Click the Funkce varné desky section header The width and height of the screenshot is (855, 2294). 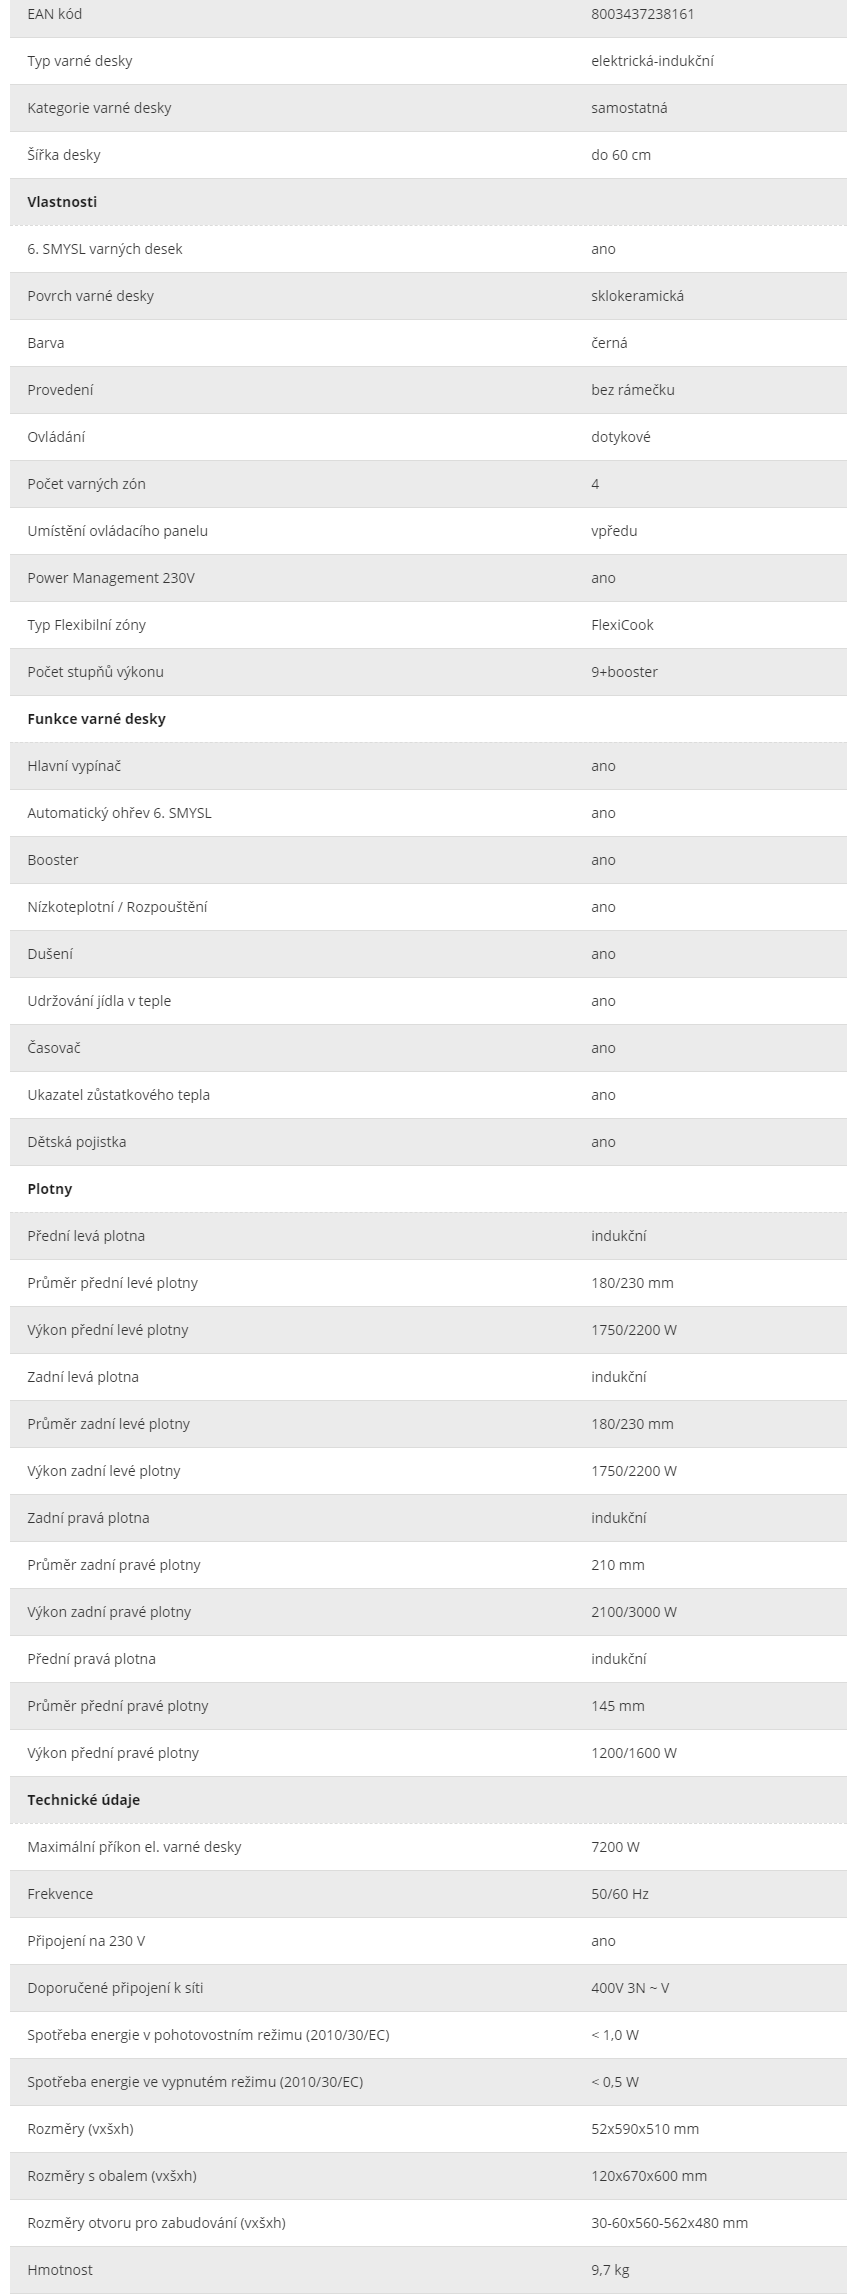point(96,719)
